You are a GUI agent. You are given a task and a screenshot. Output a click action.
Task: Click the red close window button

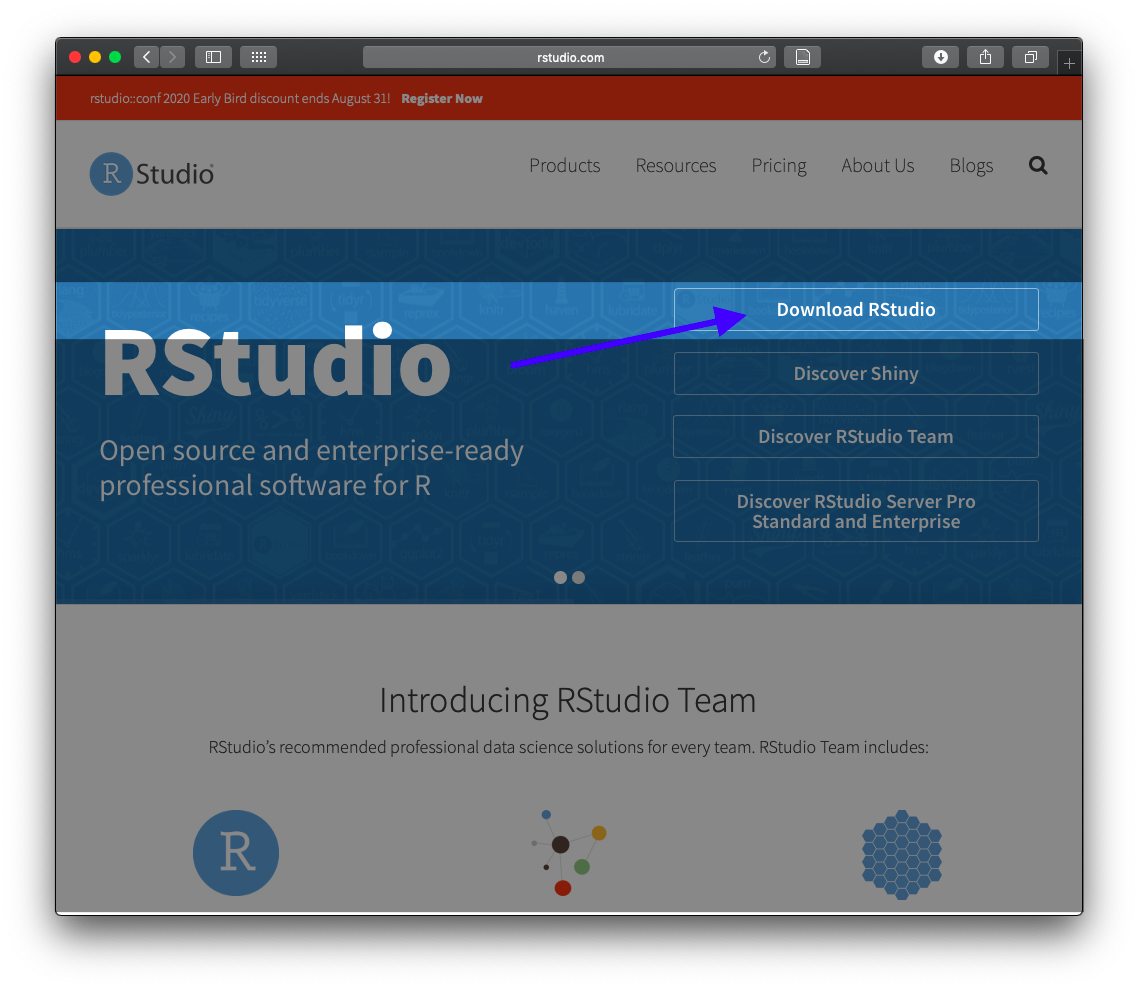tap(75, 57)
